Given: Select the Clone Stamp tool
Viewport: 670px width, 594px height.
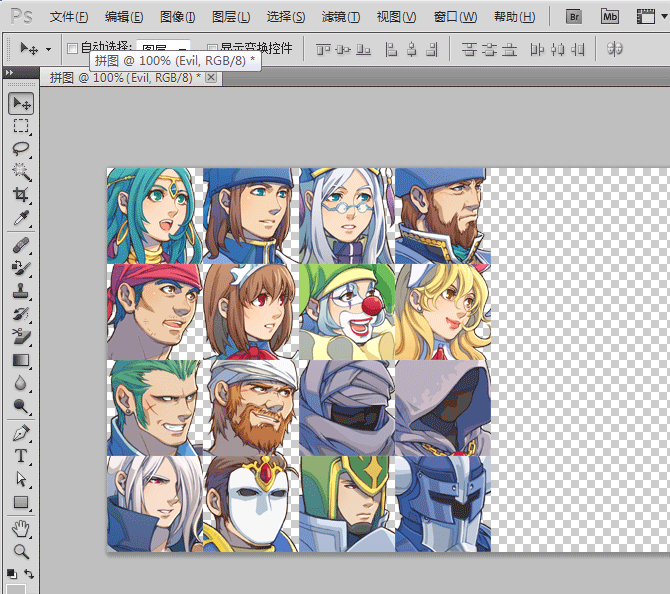Looking at the screenshot, I should 20,291.
